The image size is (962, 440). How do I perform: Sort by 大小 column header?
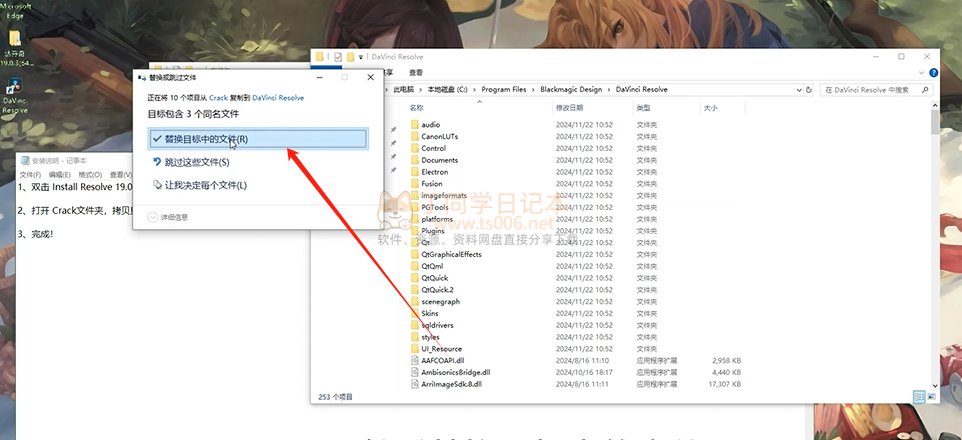pos(709,108)
